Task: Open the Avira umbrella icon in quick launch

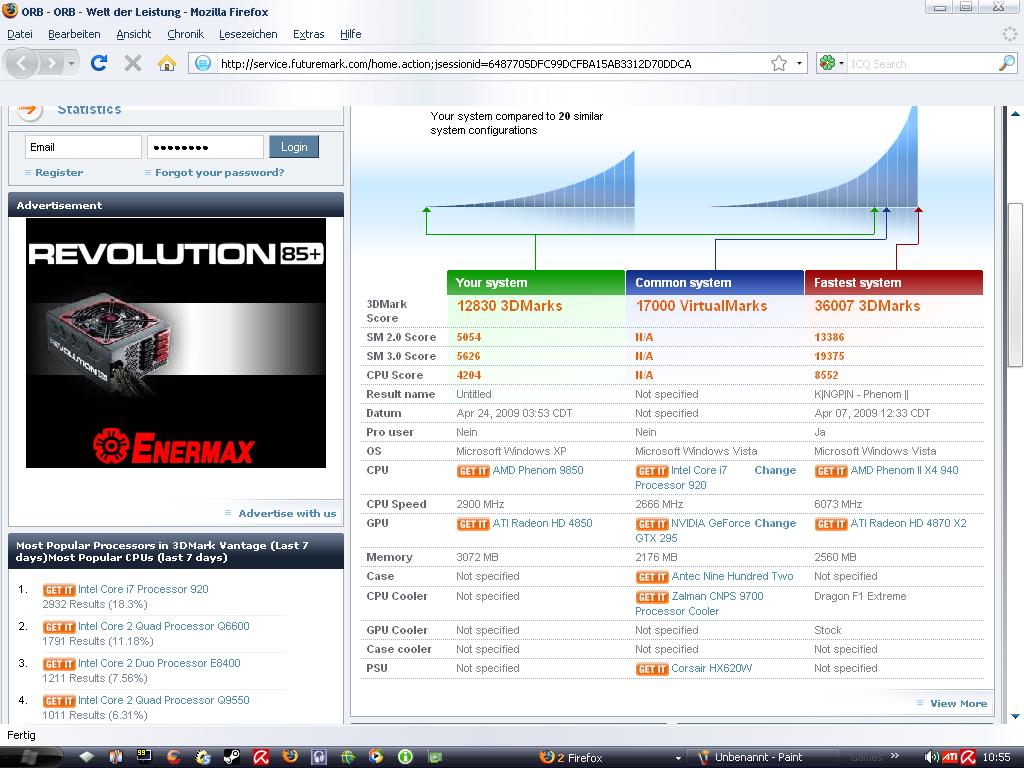Action: click(261, 757)
